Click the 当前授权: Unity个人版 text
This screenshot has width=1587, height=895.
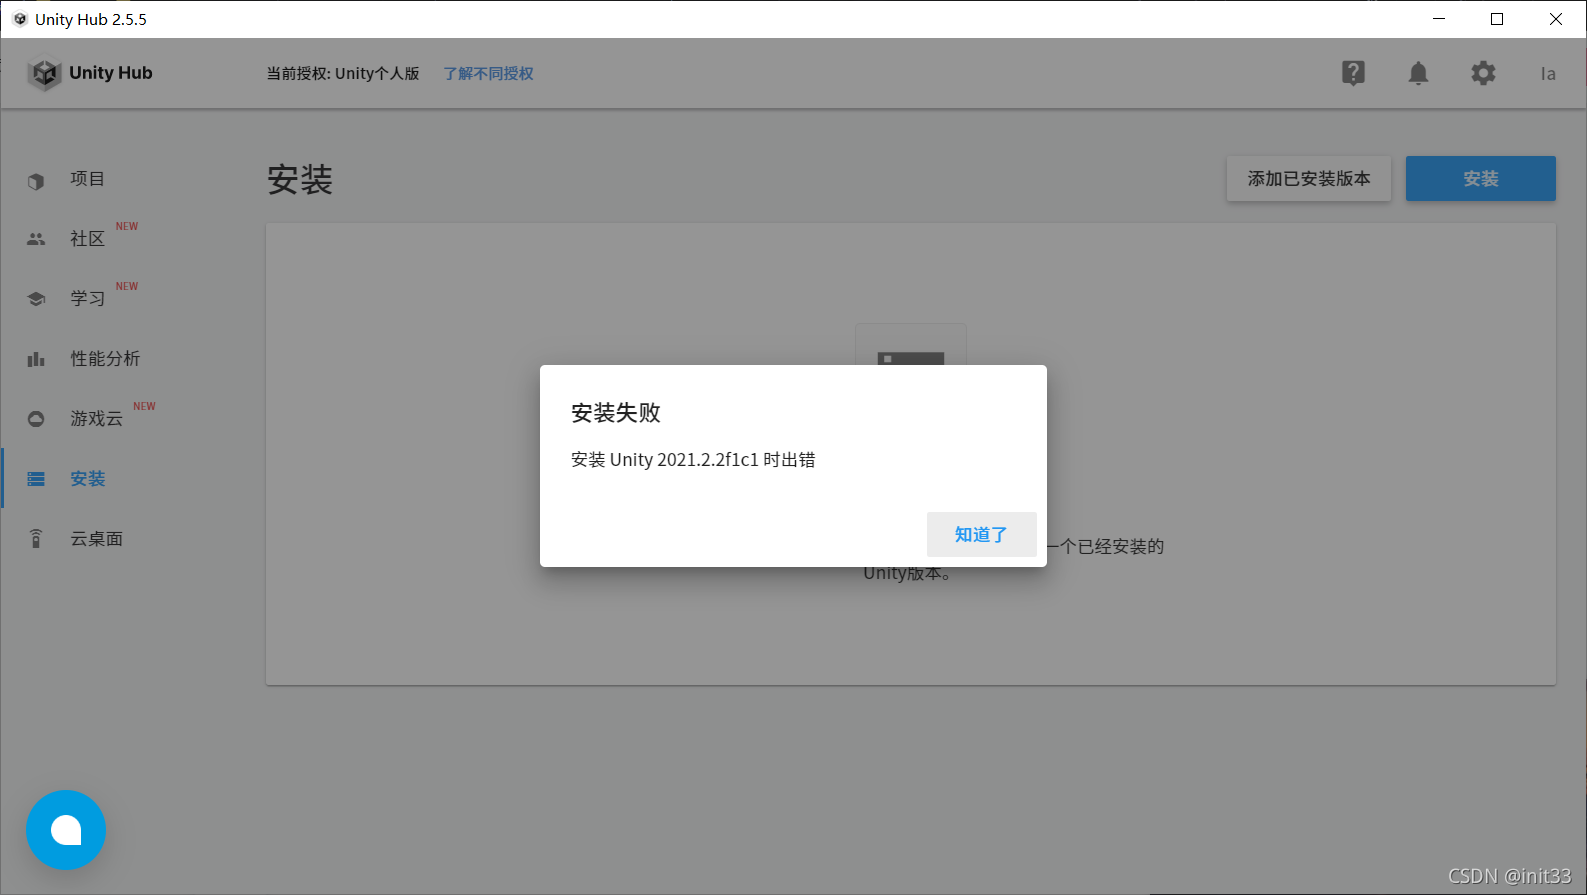[x=343, y=73]
